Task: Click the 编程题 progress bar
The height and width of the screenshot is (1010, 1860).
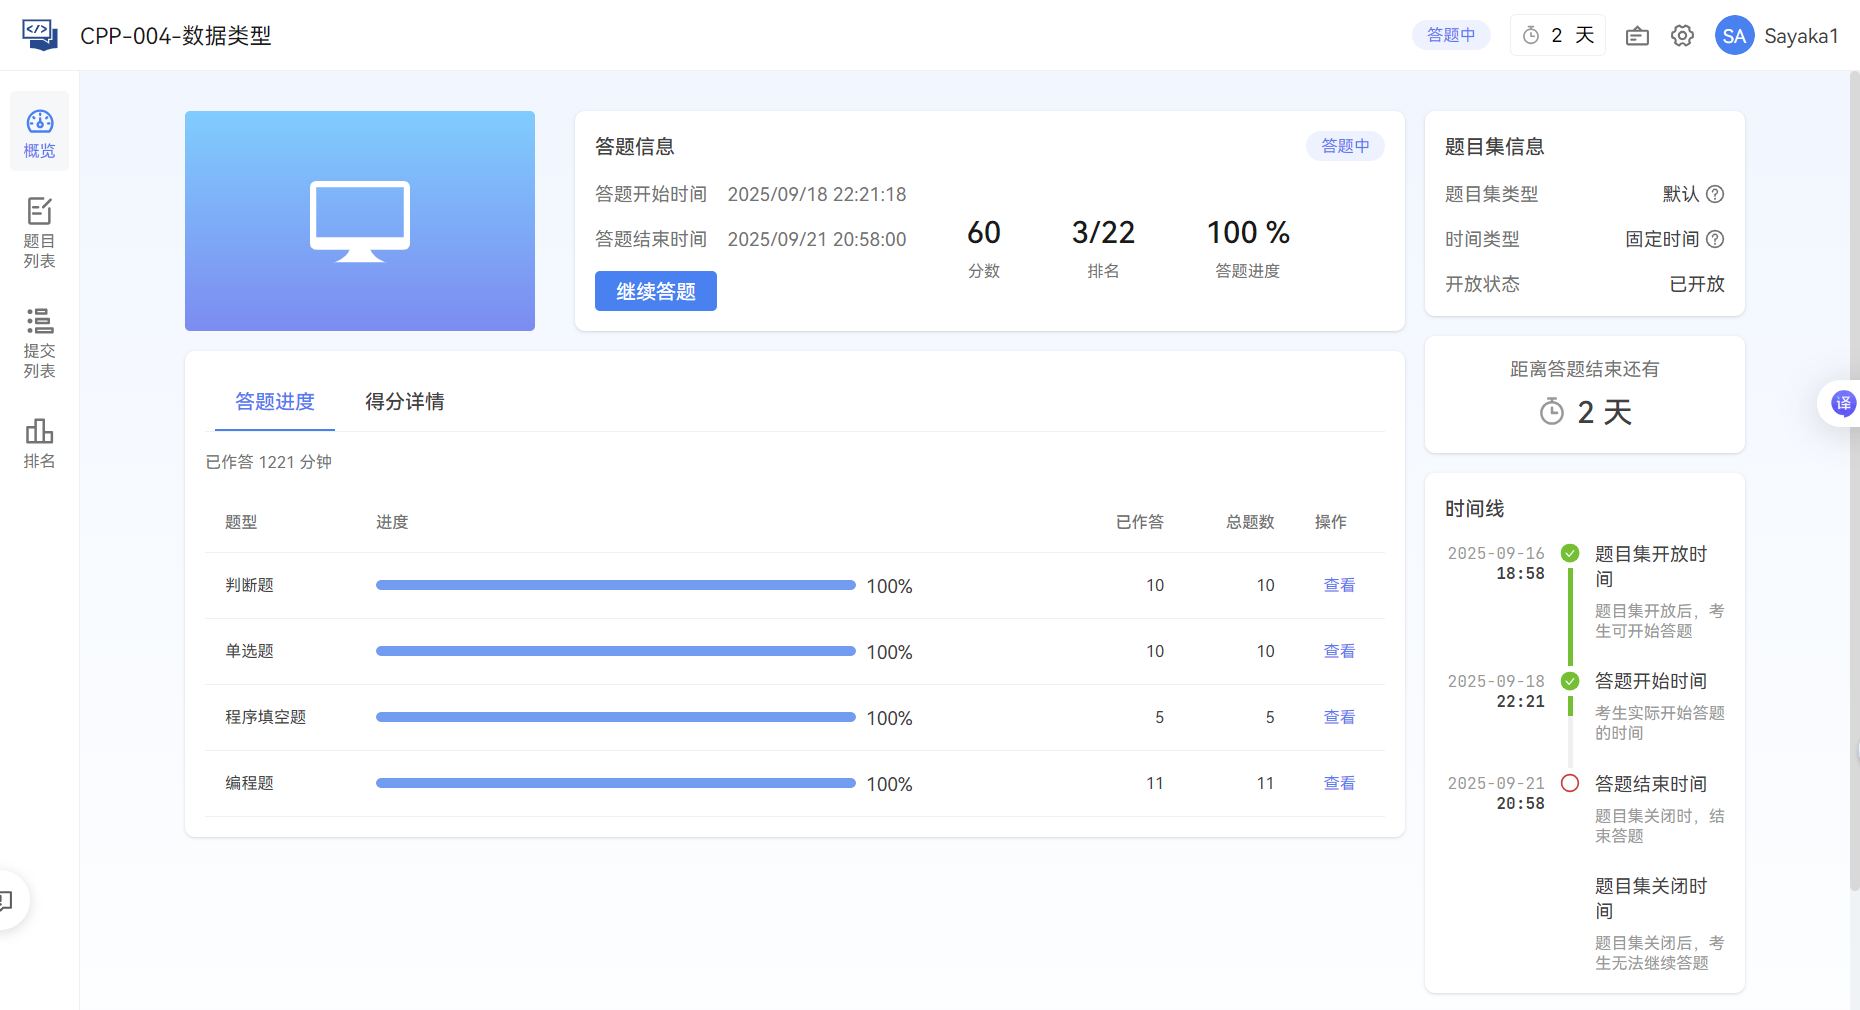Action: click(x=616, y=783)
